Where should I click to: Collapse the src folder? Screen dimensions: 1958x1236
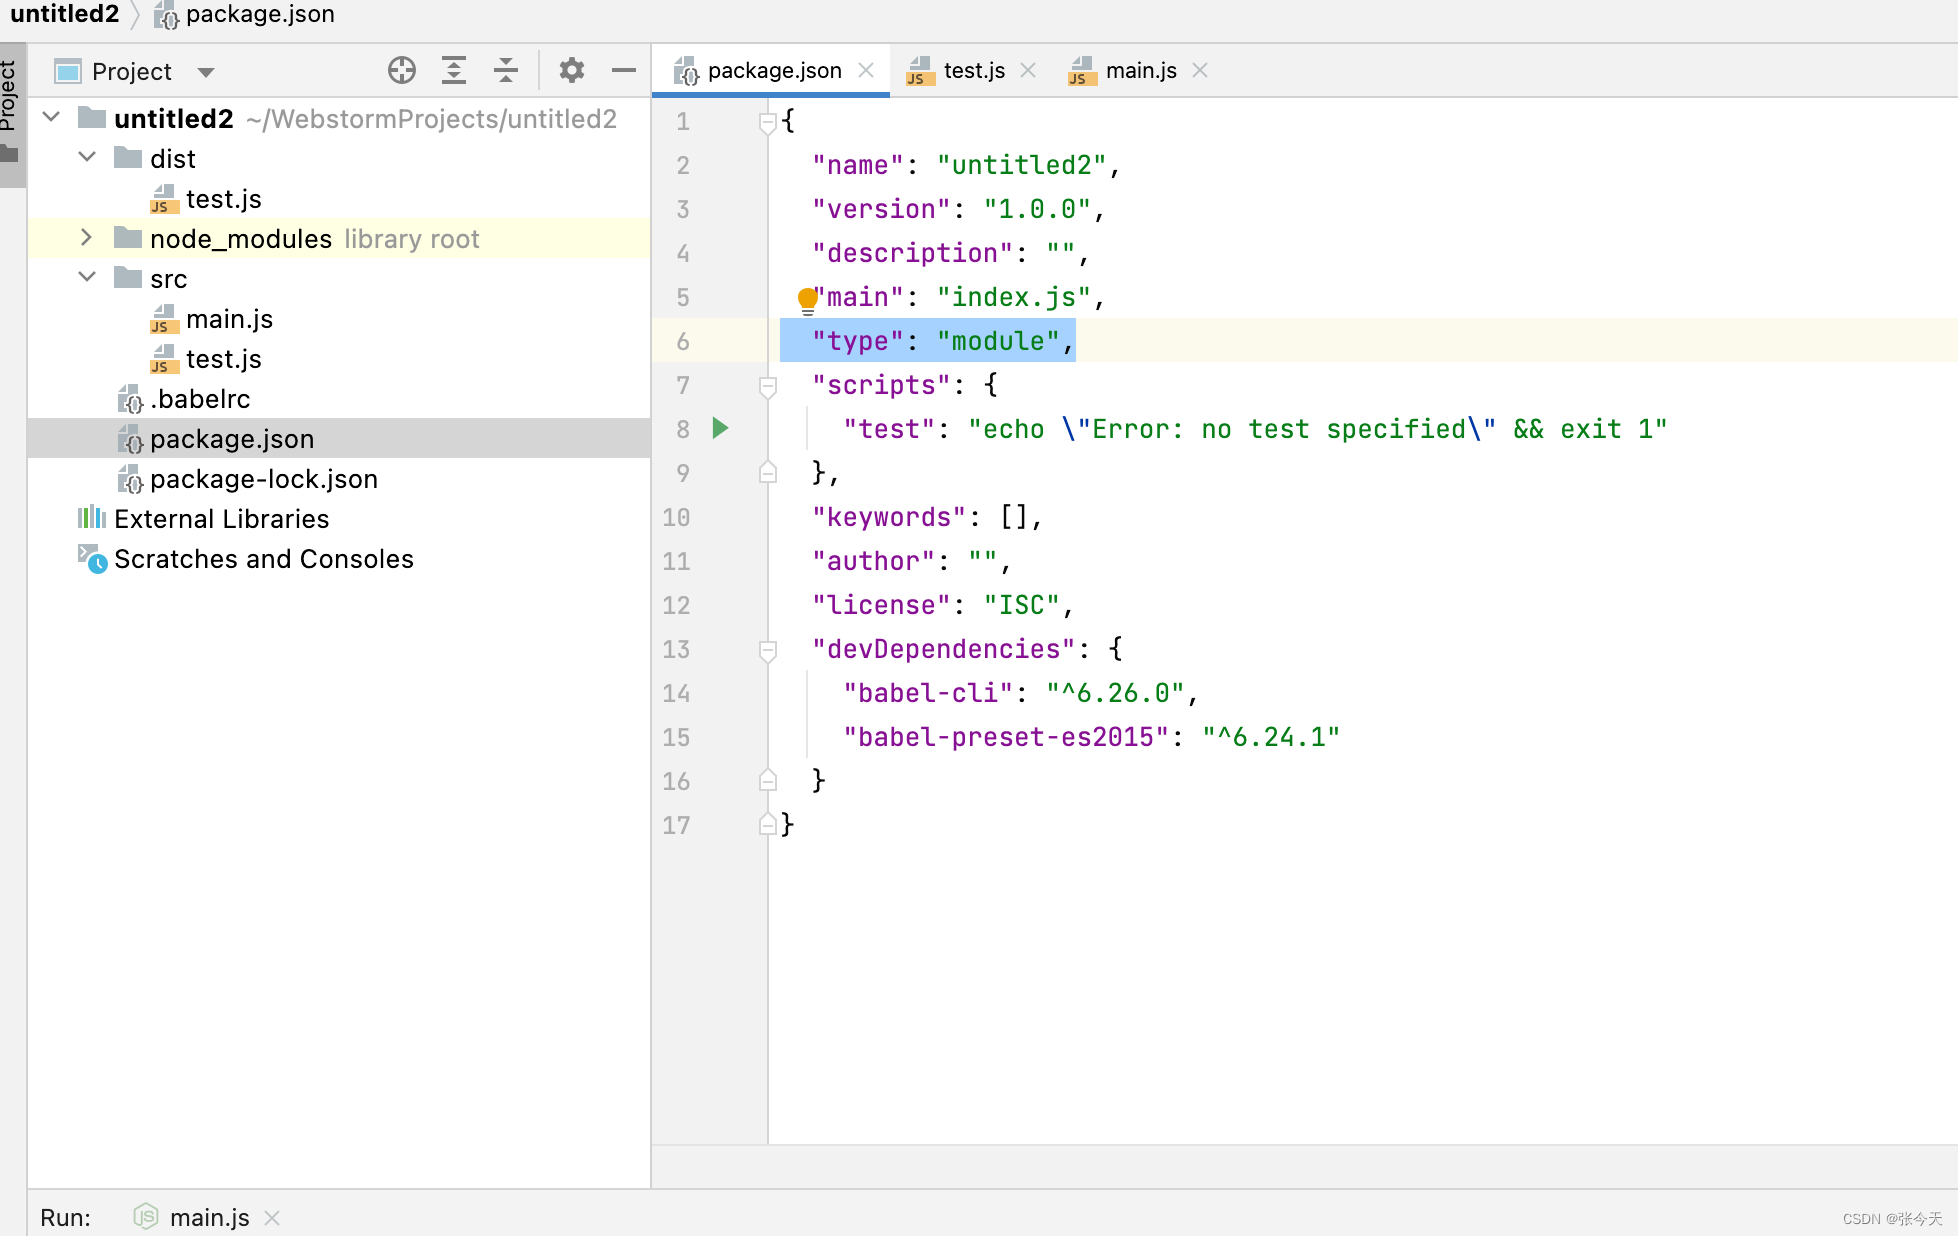tap(88, 278)
